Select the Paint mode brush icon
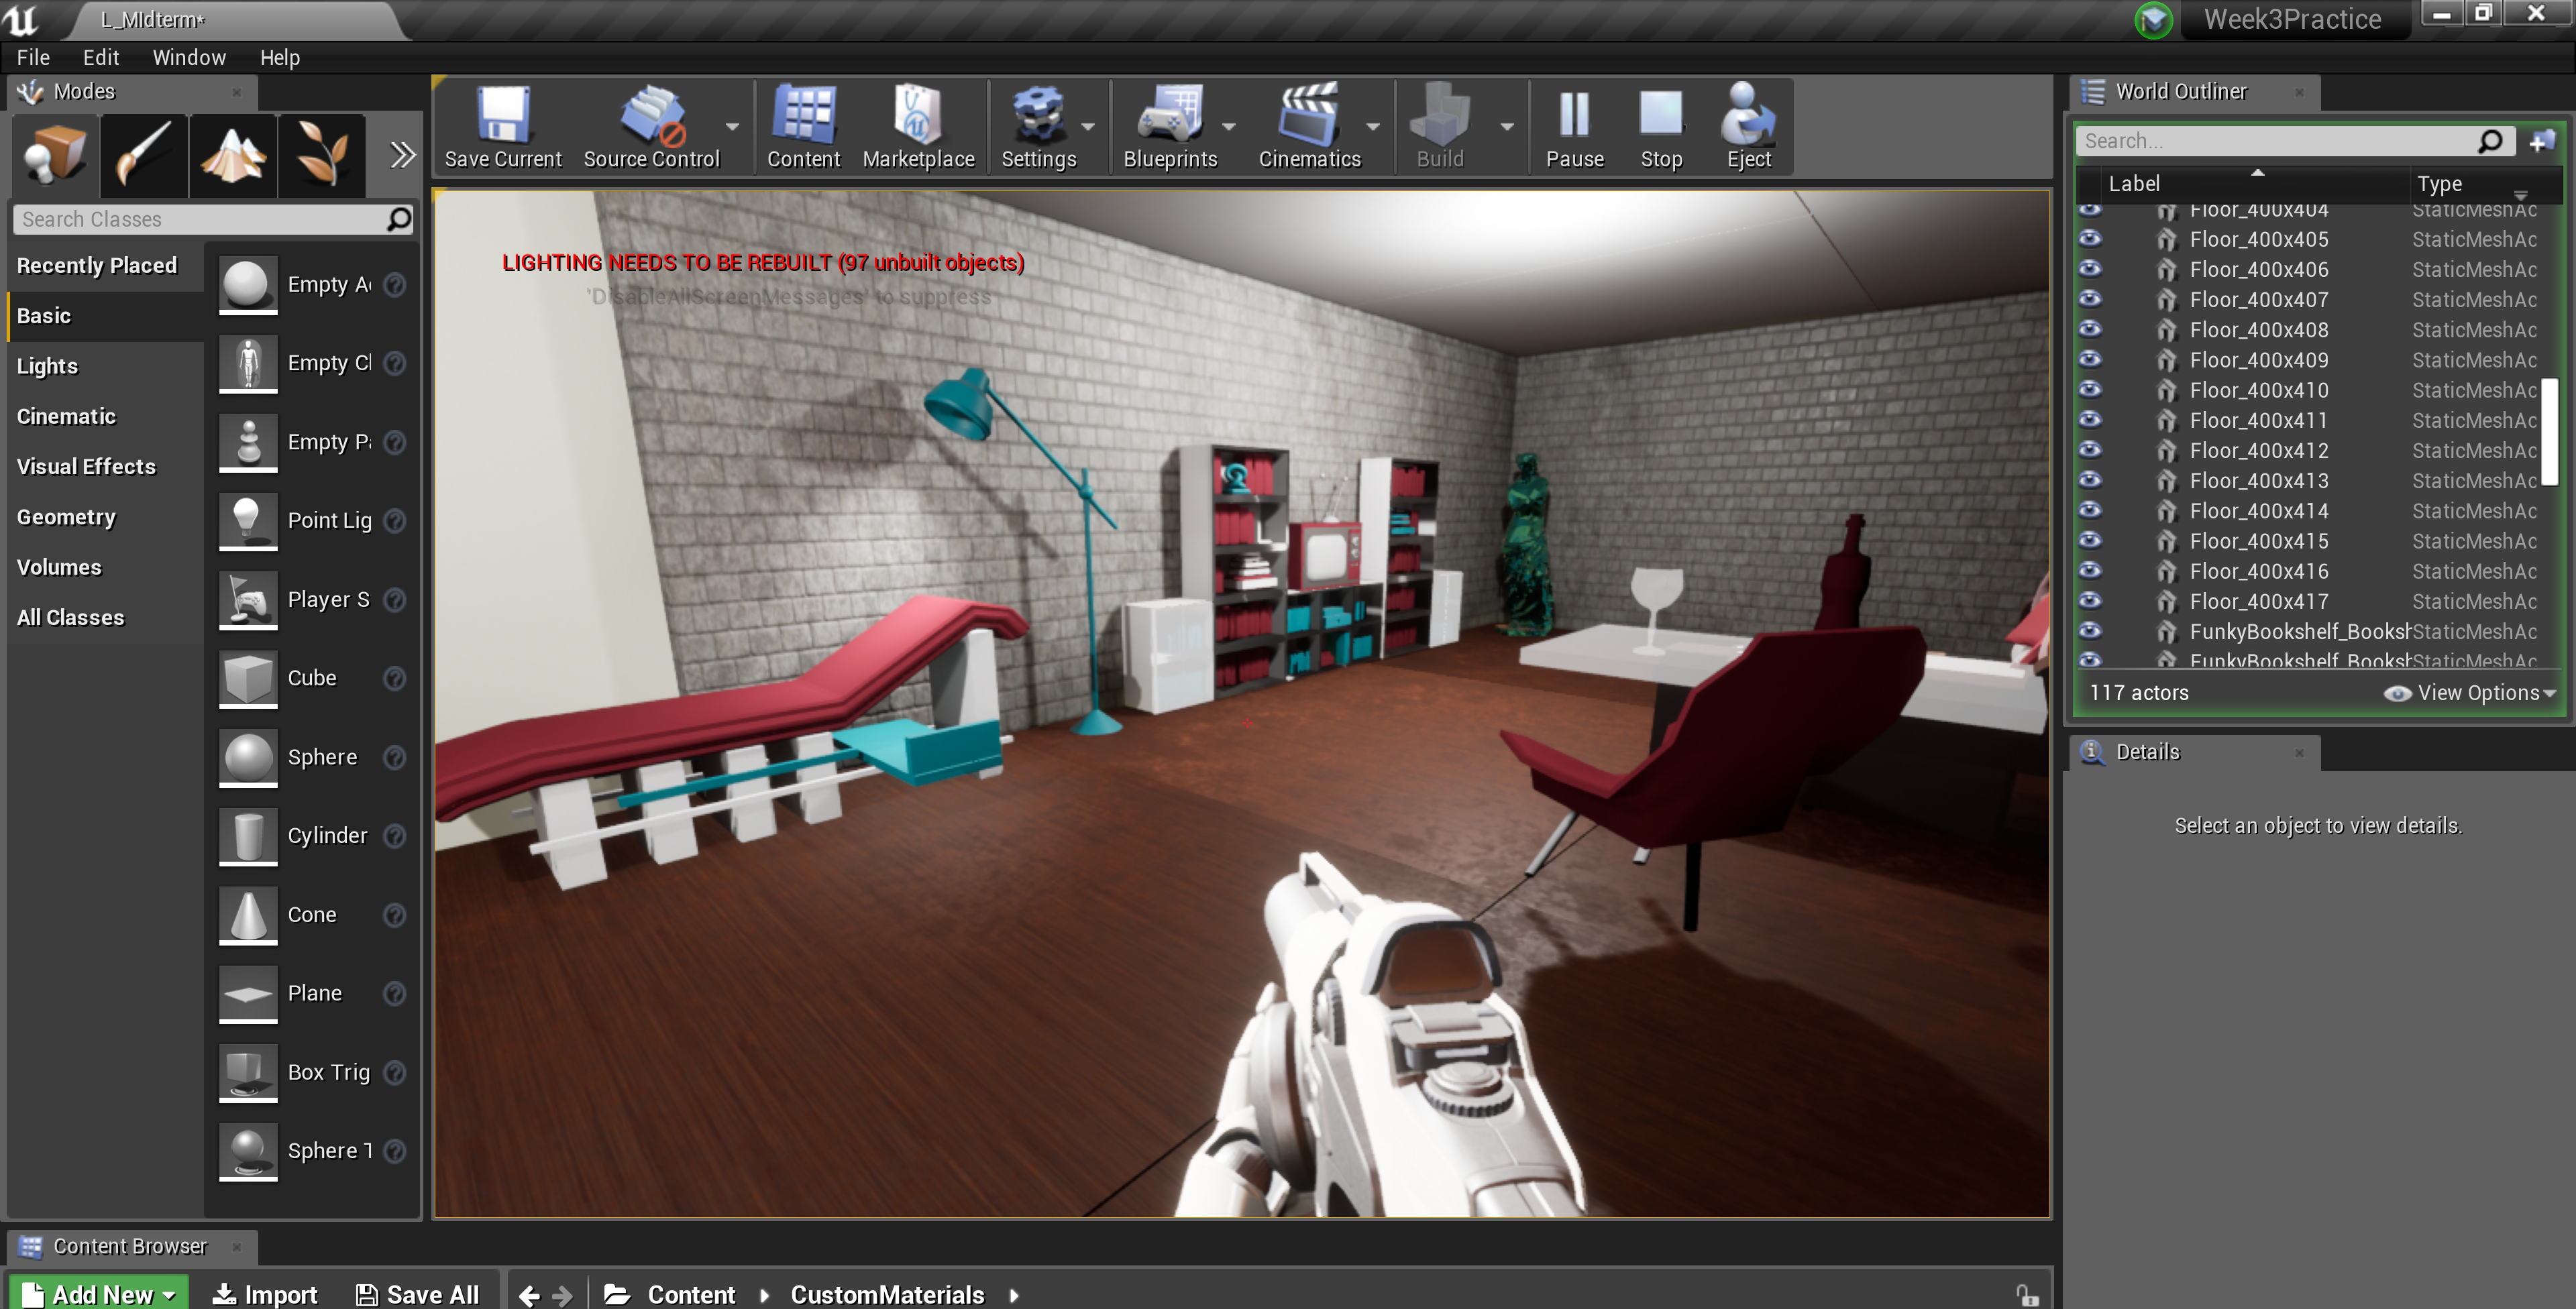This screenshot has width=2576, height=1309. [x=144, y=155]
